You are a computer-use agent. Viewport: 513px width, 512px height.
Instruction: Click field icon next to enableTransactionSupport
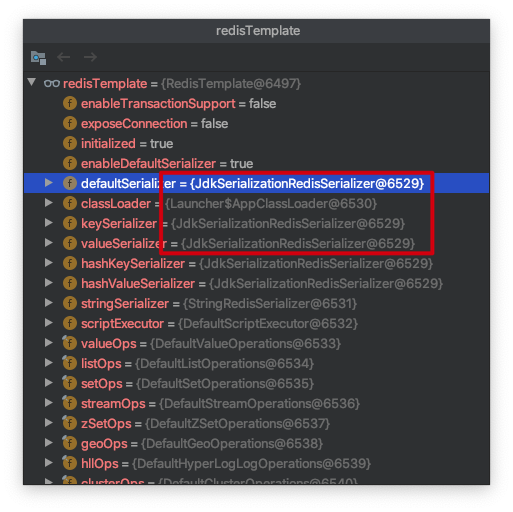(70, 103)
